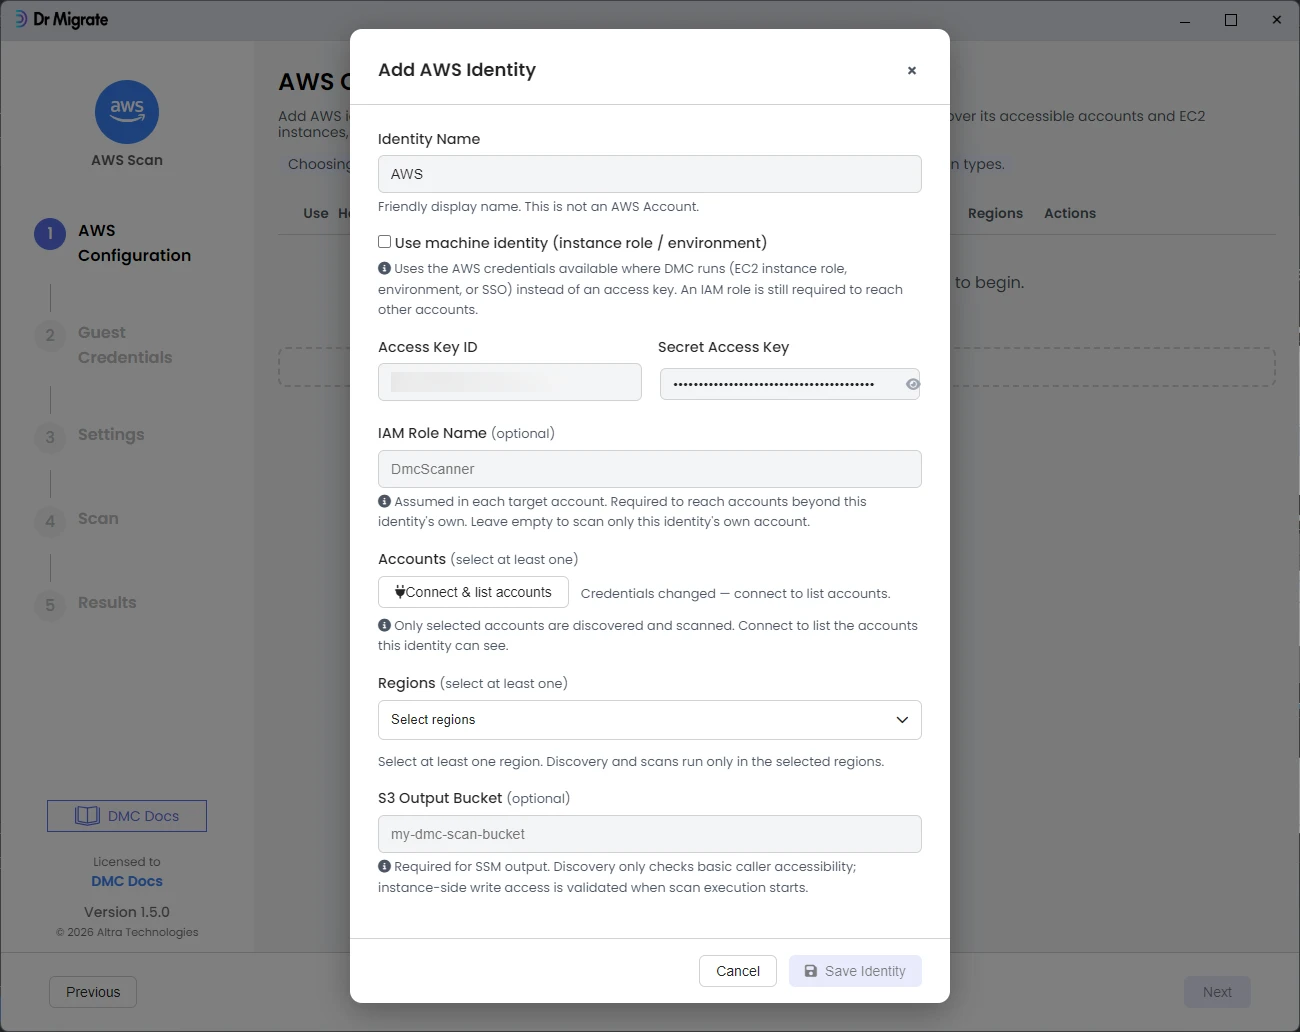1300x1032 pixels.
Task: Close the Dr Migrate window
Action: pos(1277,20)
